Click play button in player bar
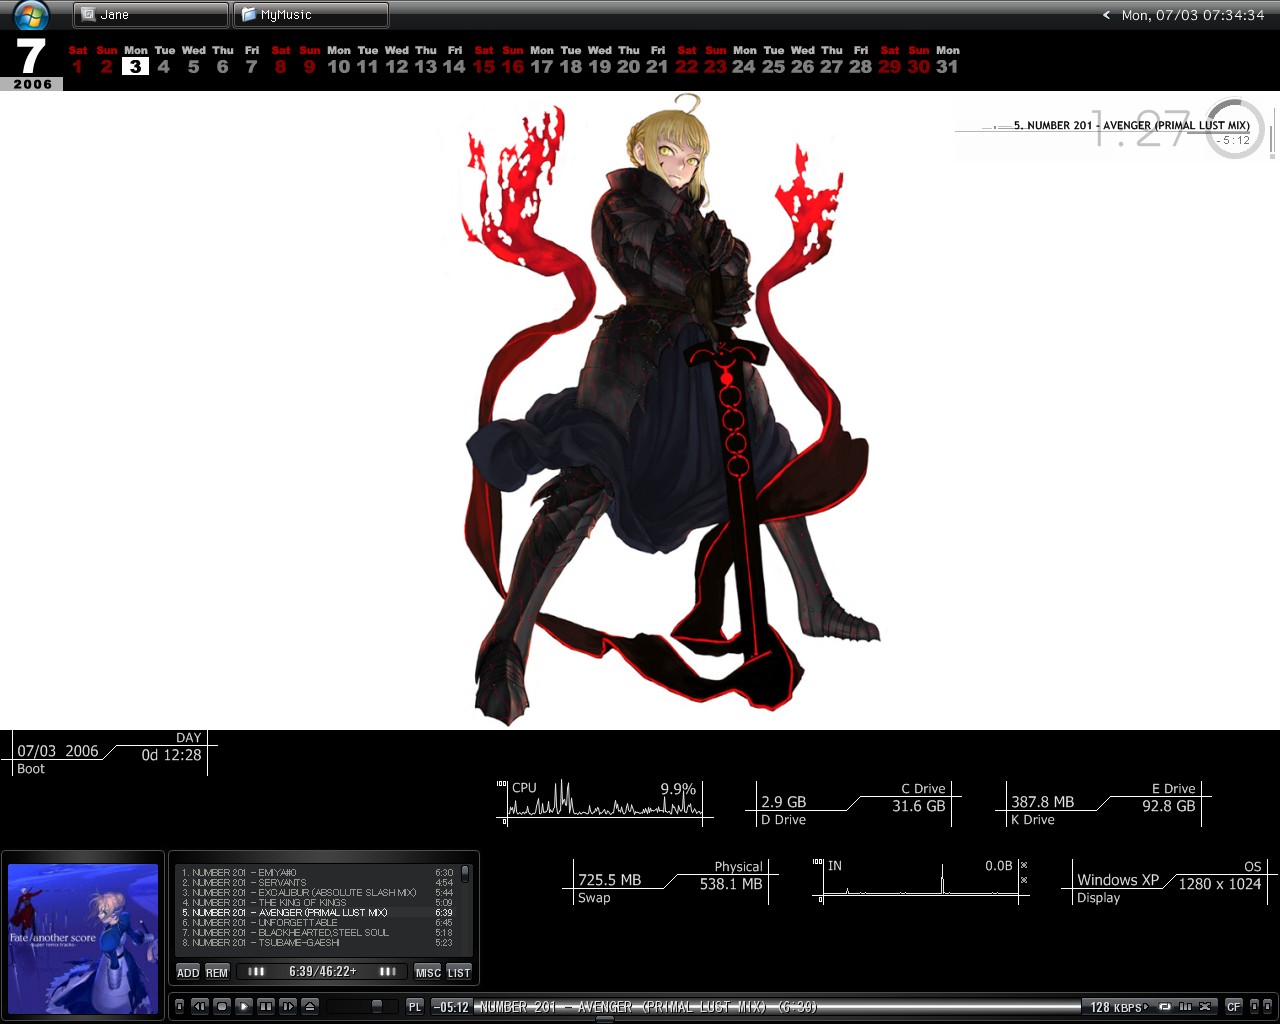 point(244,1006)
